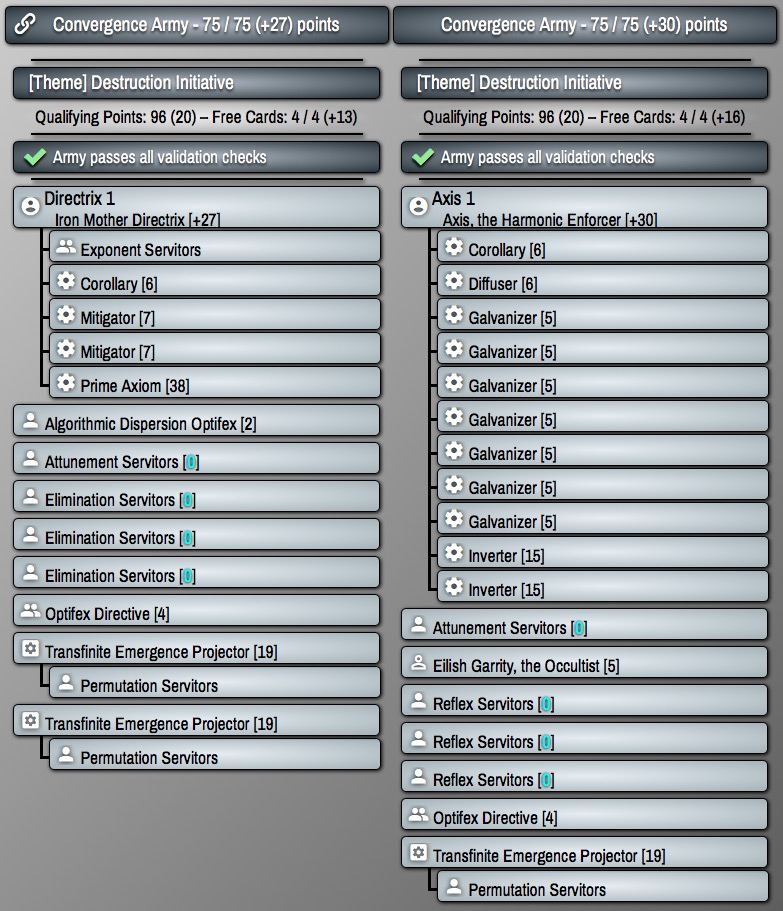
Task: Select right army Permutation Servitors entry
Action: (603, 887)
